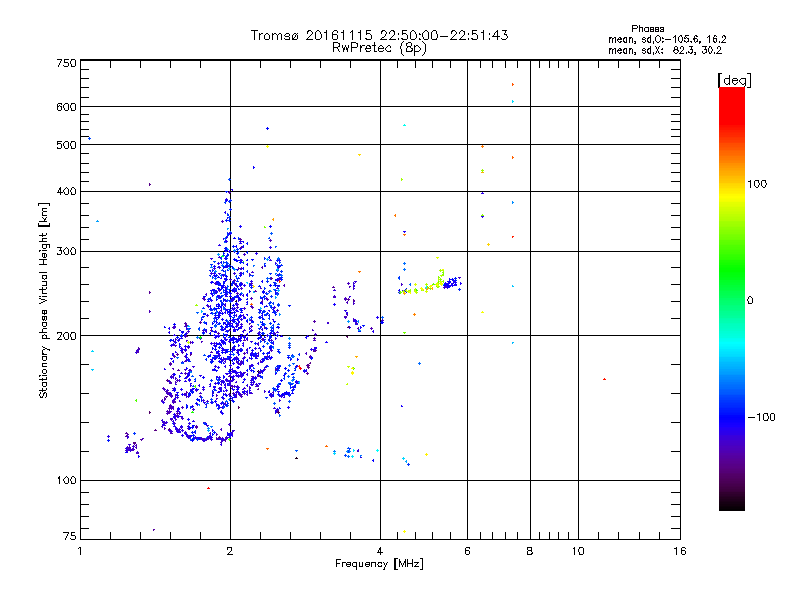Click the plot title 'Tromsø 20161115 22:50:00-22:51:43'
Screen dimensions: 800x600
coord(379,35)
